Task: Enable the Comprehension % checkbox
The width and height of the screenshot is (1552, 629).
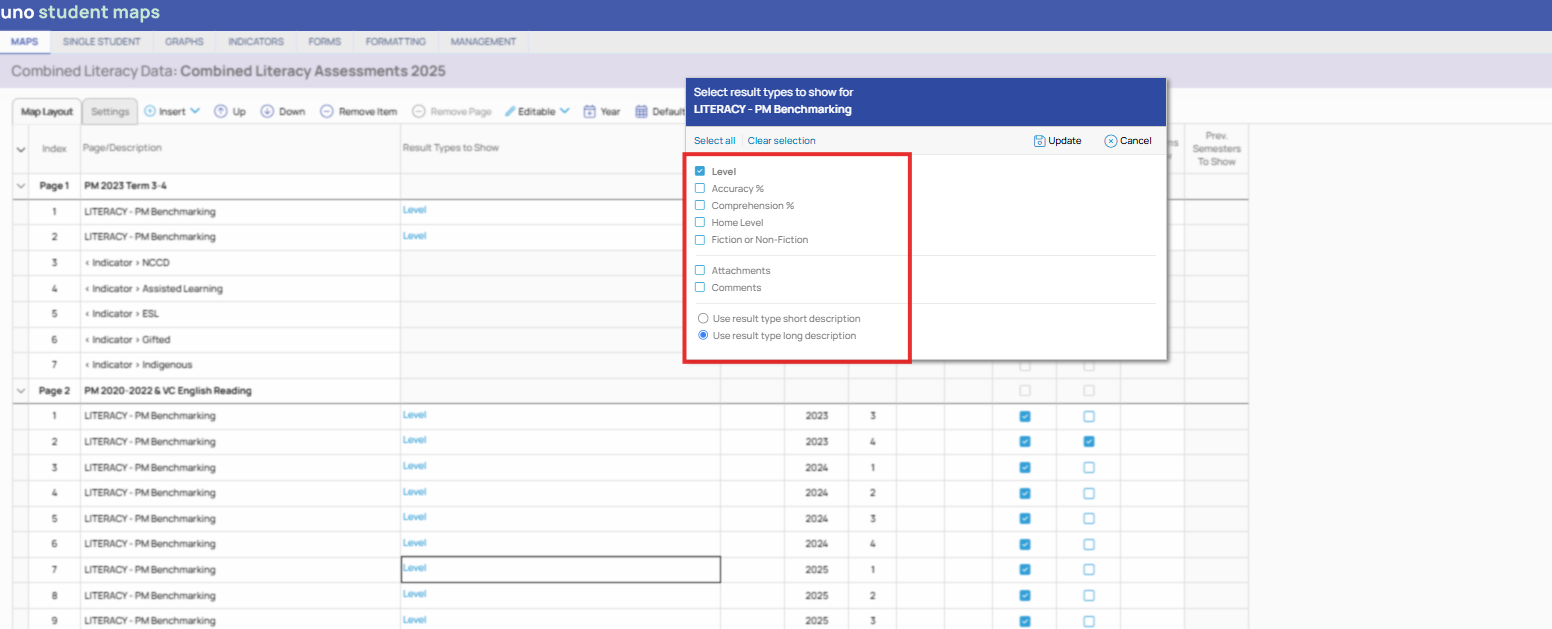Action: pyautogui.click(x=700, y=205)
